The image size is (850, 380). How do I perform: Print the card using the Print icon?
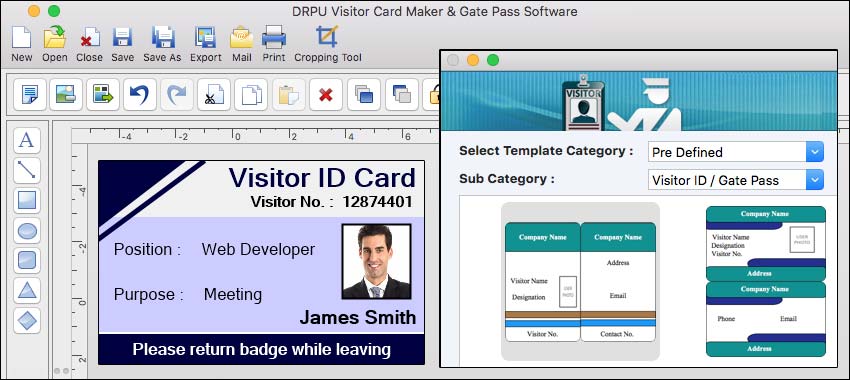point(274,37)
